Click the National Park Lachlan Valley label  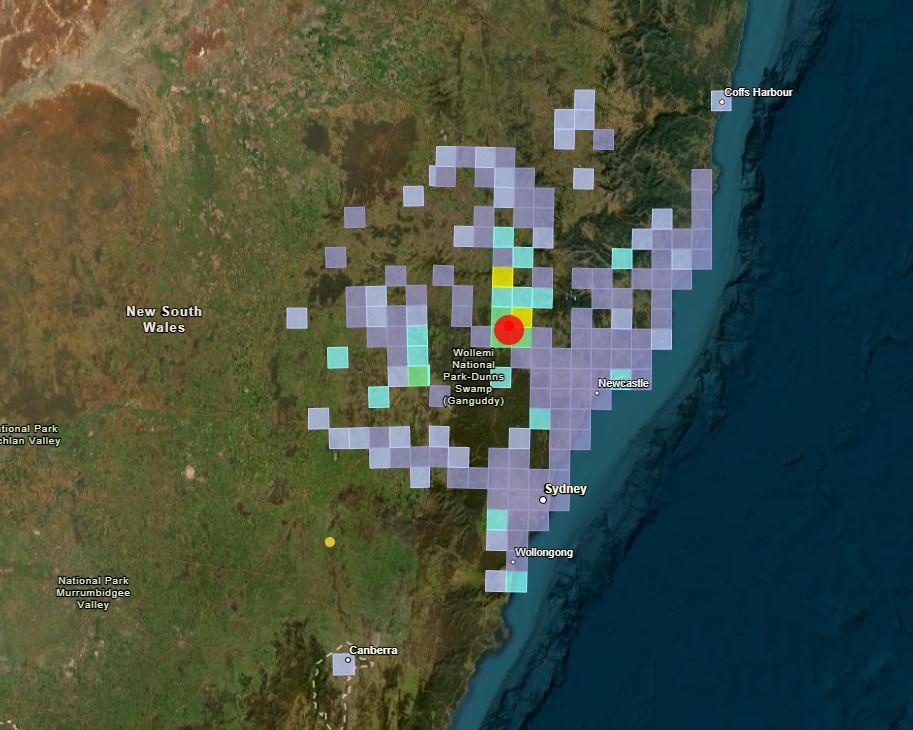point(27,433)
